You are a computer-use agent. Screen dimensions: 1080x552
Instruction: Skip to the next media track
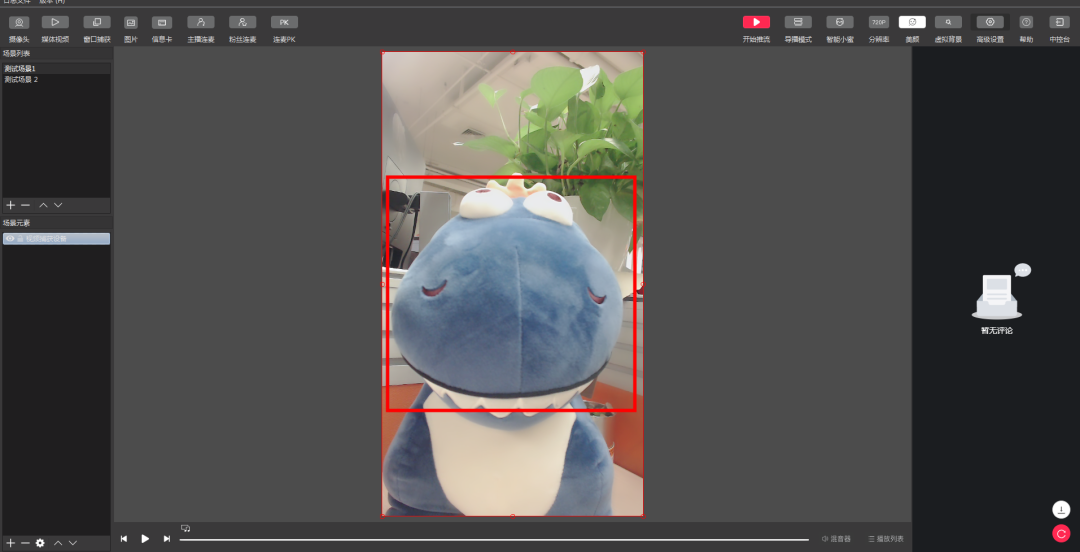pos(167,539)
